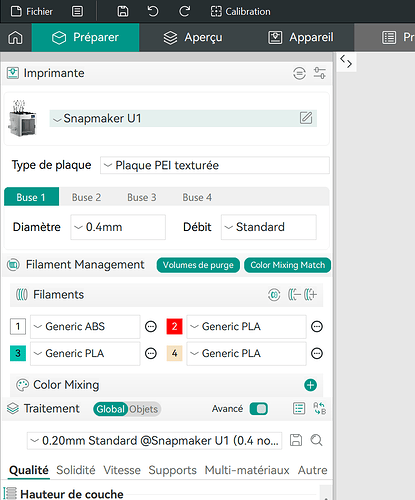
Task: Switch to the Préparer tab
Action: pos(85,37)
